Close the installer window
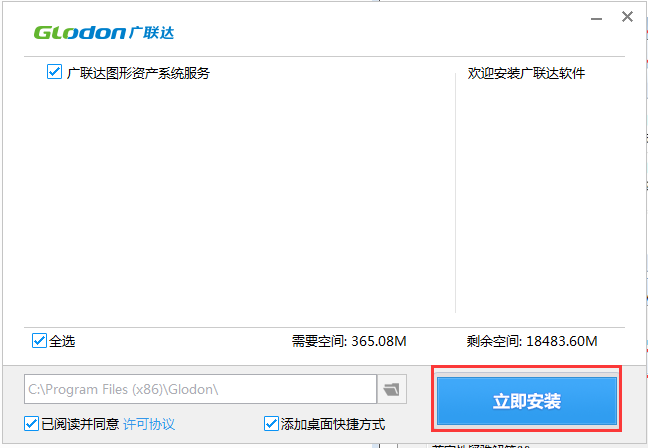This screenshot has width=648, height=448. [627, 17]
